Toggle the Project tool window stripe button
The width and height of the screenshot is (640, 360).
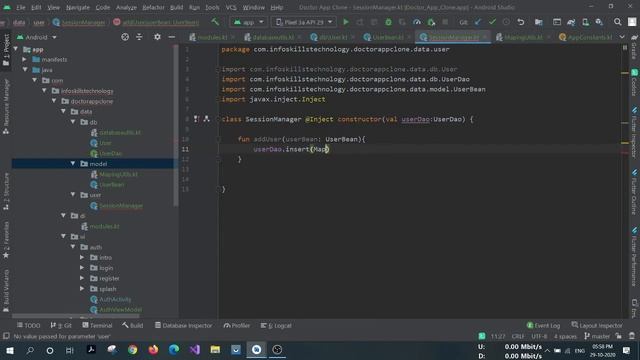tap(6, 50)
